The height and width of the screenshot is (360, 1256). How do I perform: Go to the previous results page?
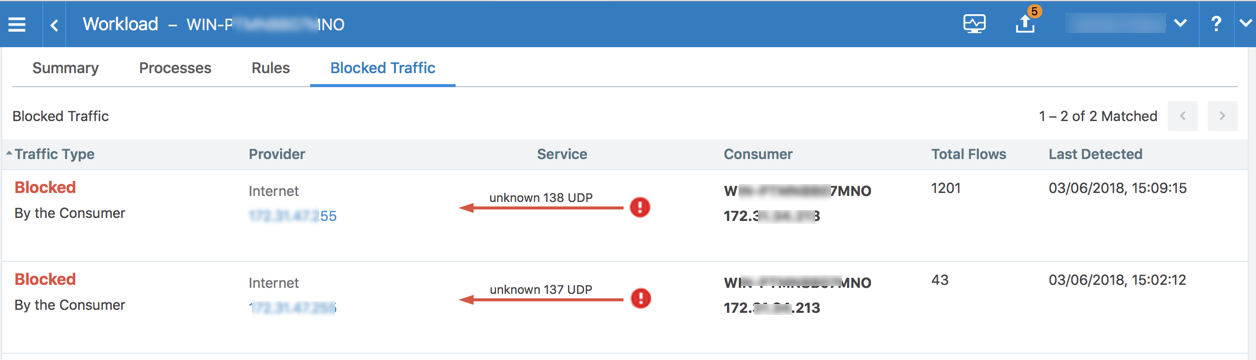pyautogui.click(x=1182, y=116)
